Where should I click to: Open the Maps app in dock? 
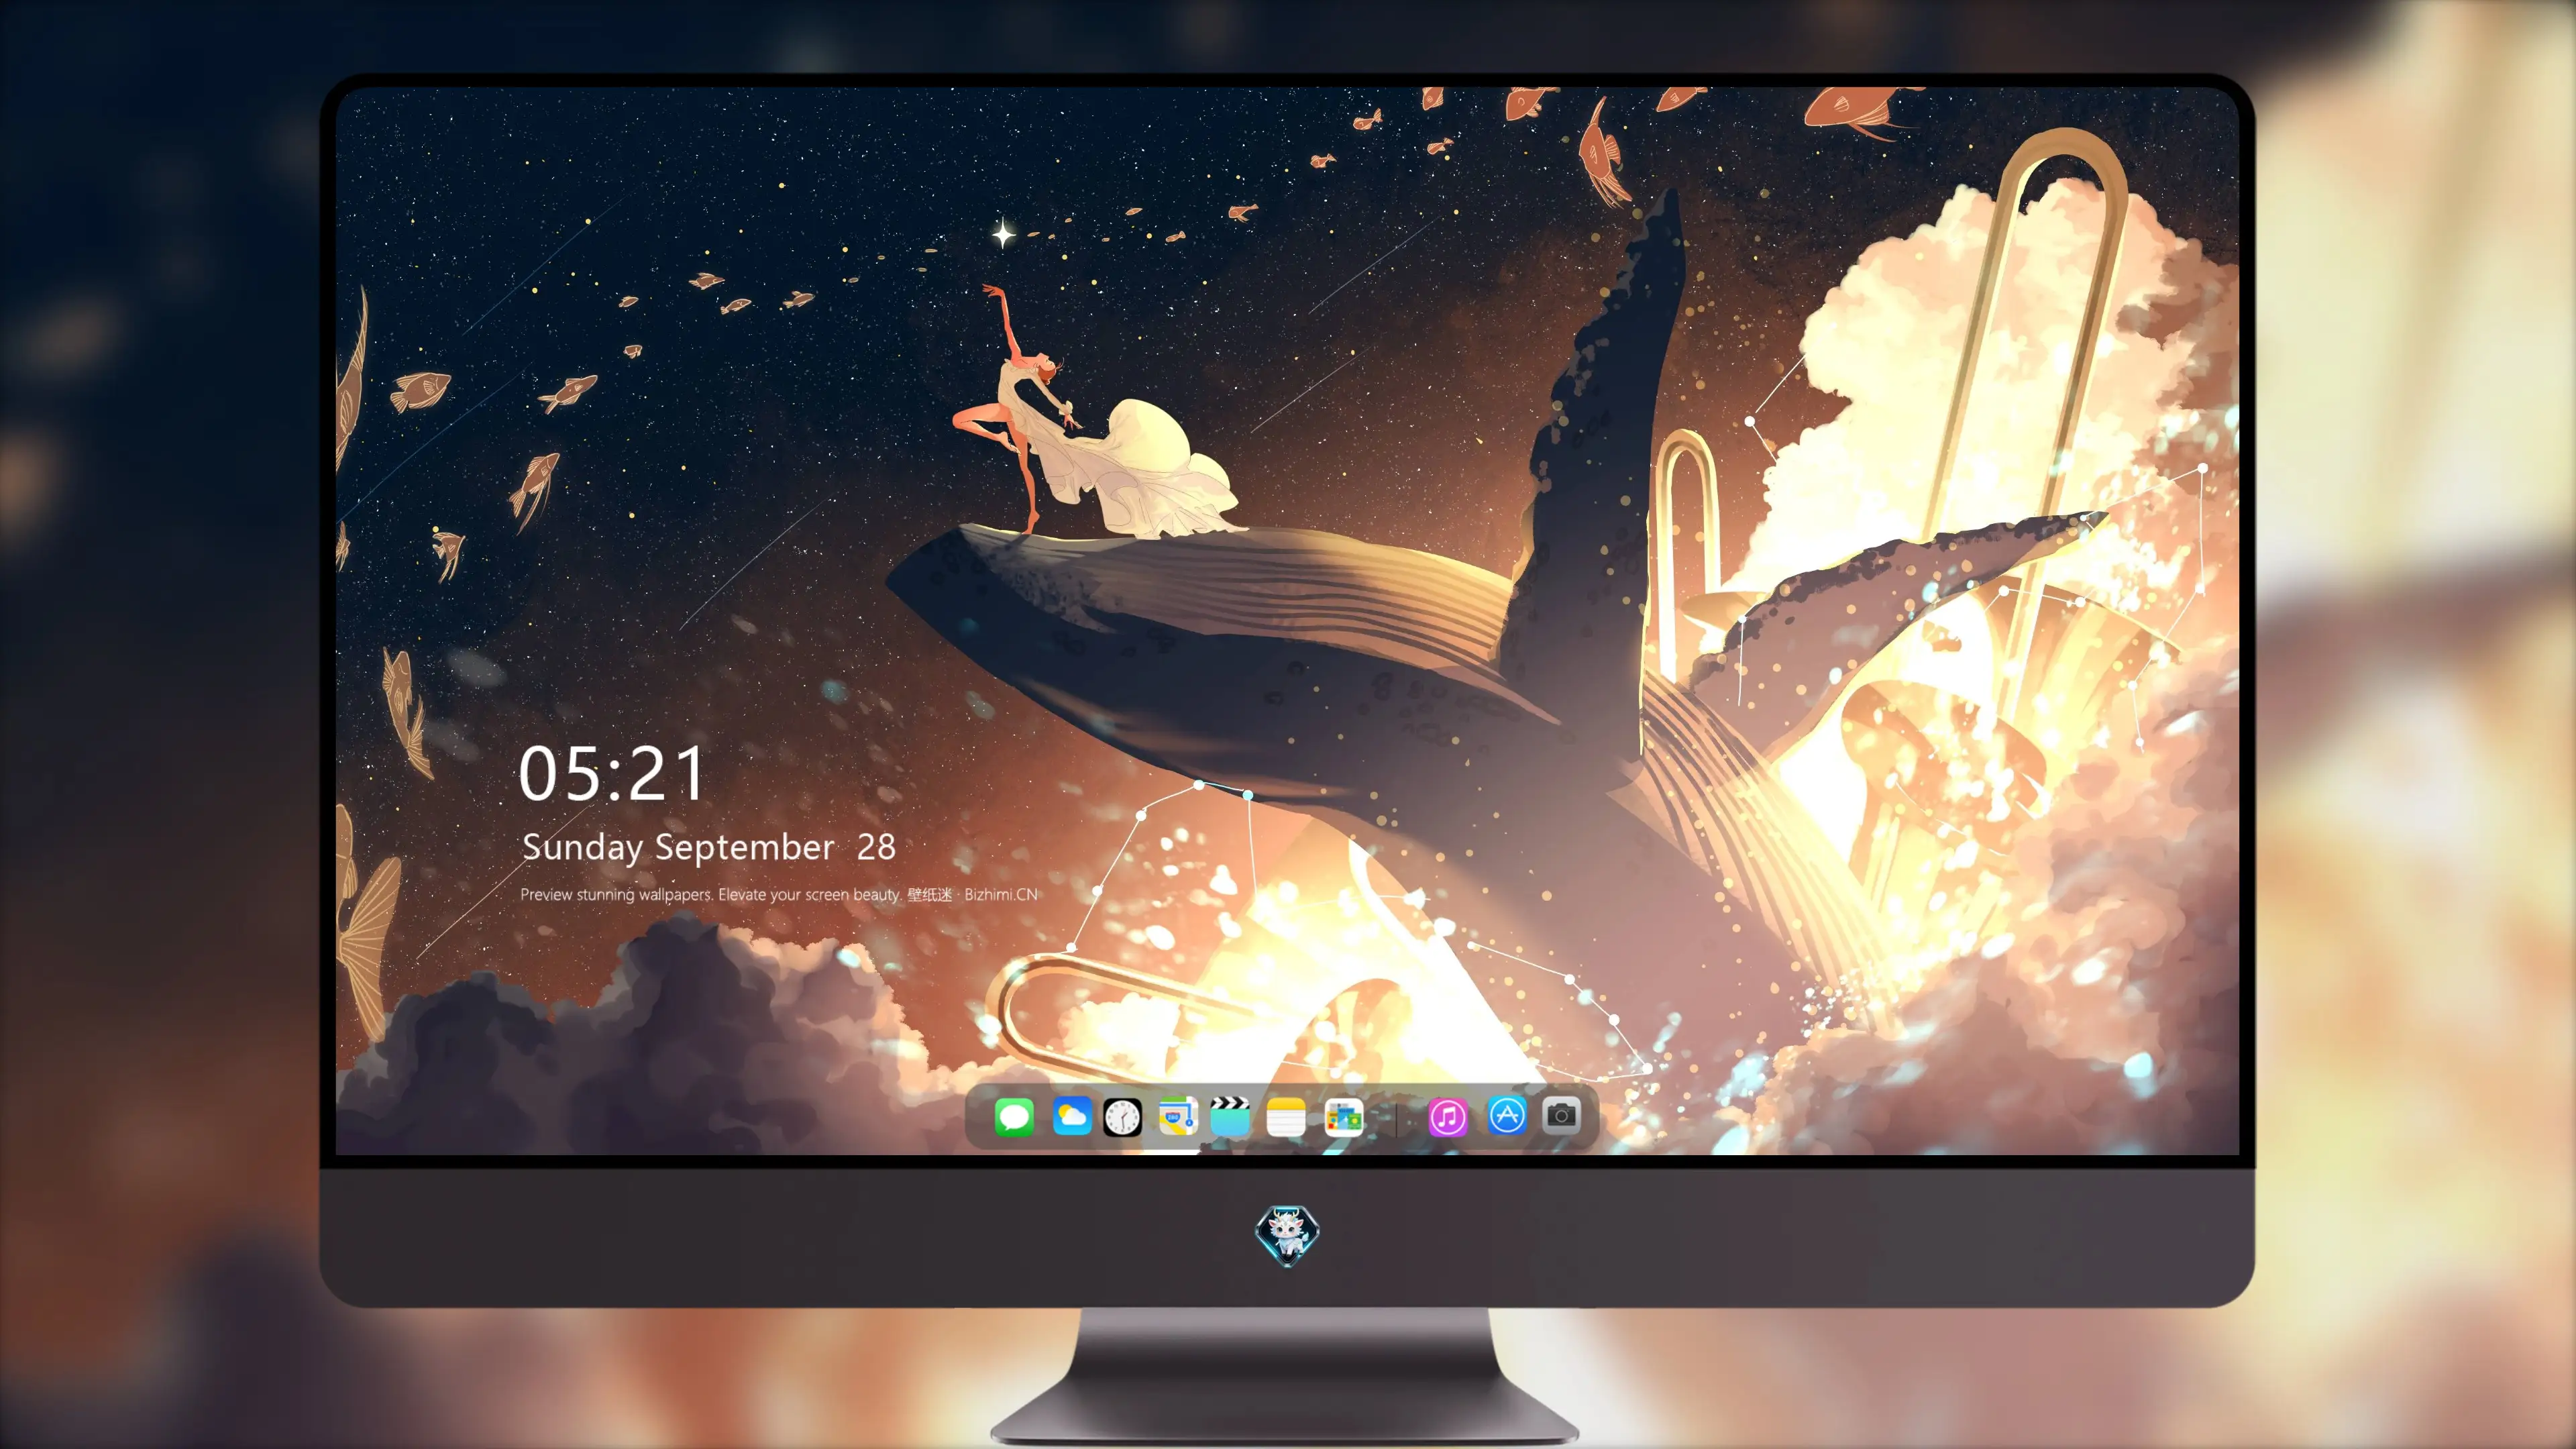1178,1116
